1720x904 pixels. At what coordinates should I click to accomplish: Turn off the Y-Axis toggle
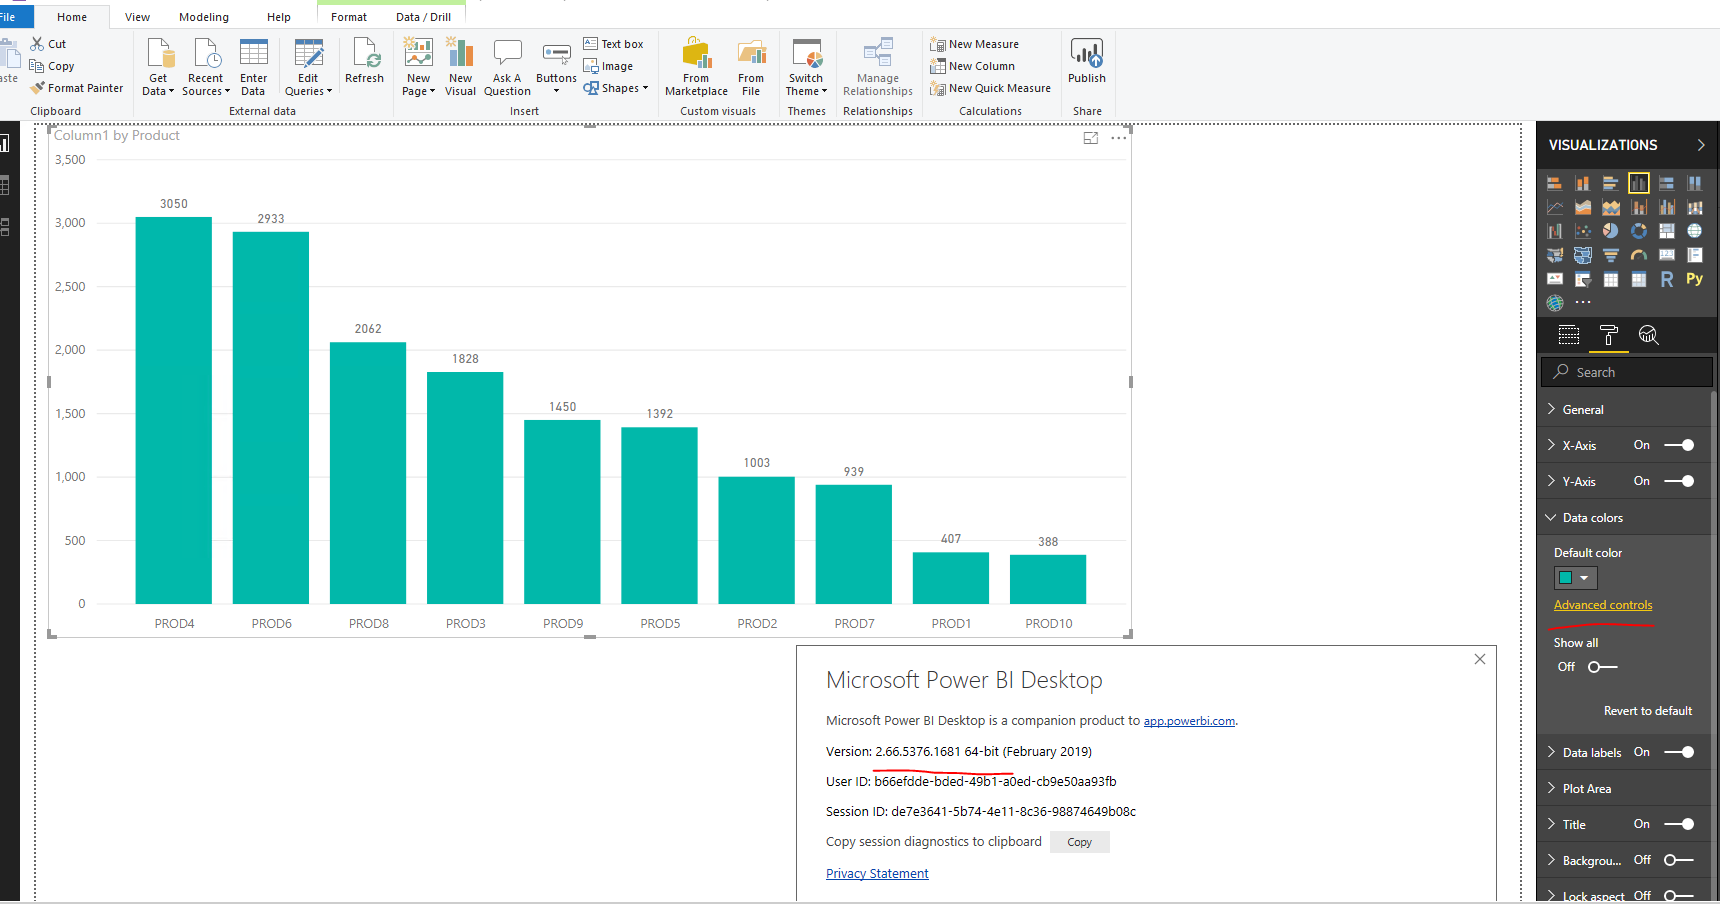[x=1679, y=481]
